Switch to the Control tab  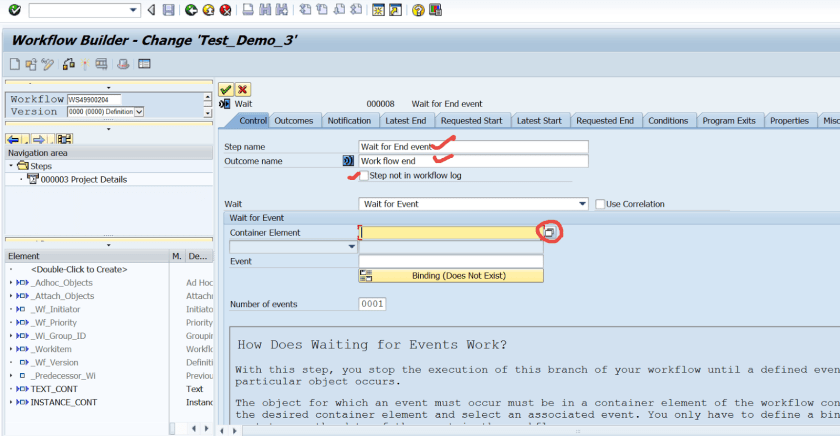pyautogui.click(x=253, y=121)
